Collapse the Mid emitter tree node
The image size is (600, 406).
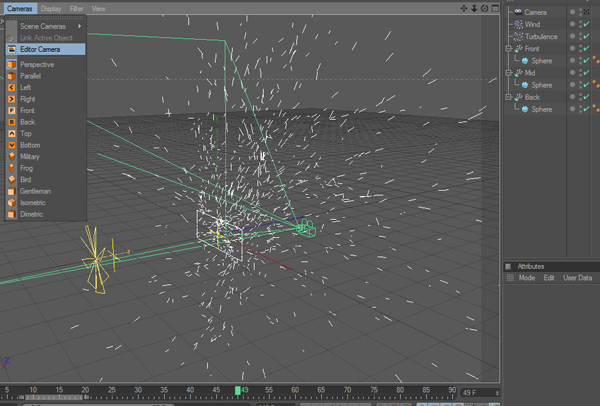[x=509, y=73]
